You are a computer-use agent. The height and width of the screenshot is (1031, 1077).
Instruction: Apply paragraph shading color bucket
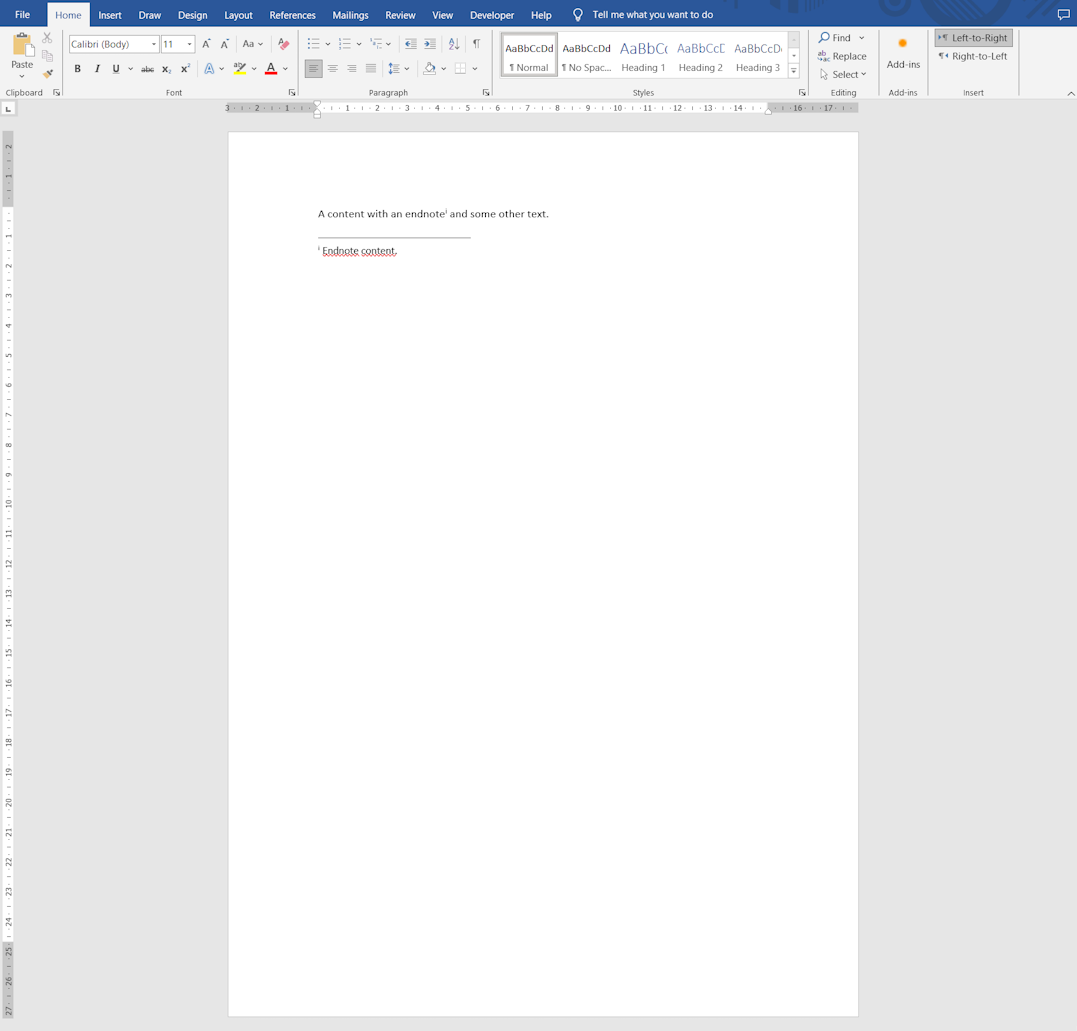tap(430, 69)
